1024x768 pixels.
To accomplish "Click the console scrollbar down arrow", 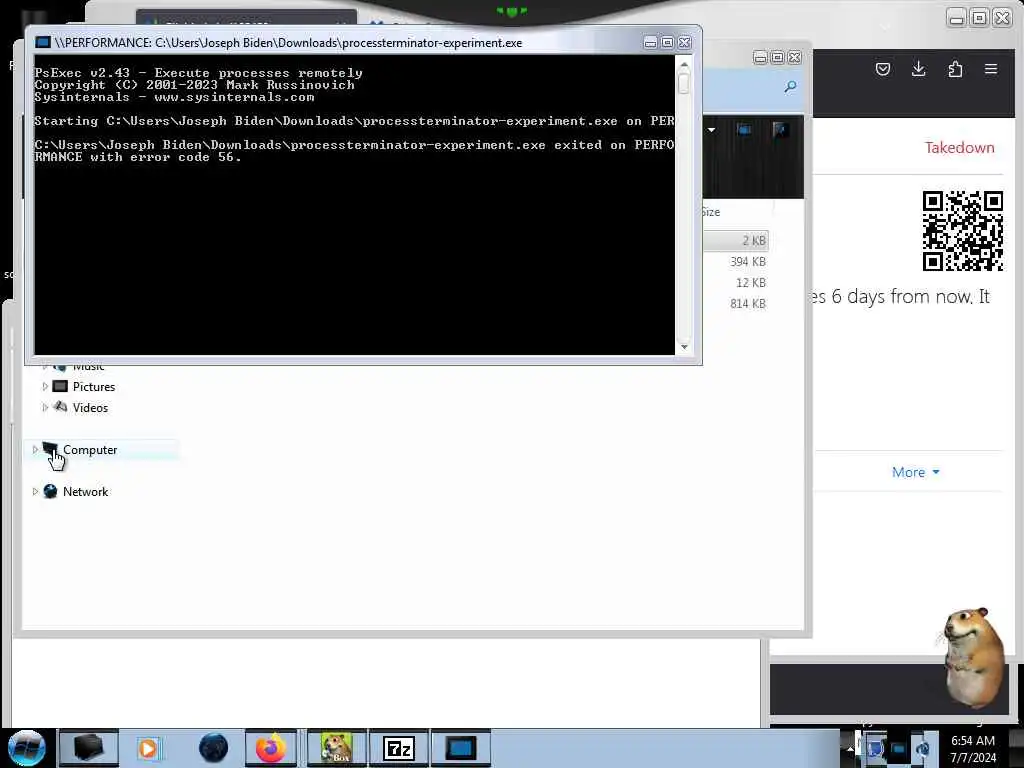I will [x=684, y=347].
